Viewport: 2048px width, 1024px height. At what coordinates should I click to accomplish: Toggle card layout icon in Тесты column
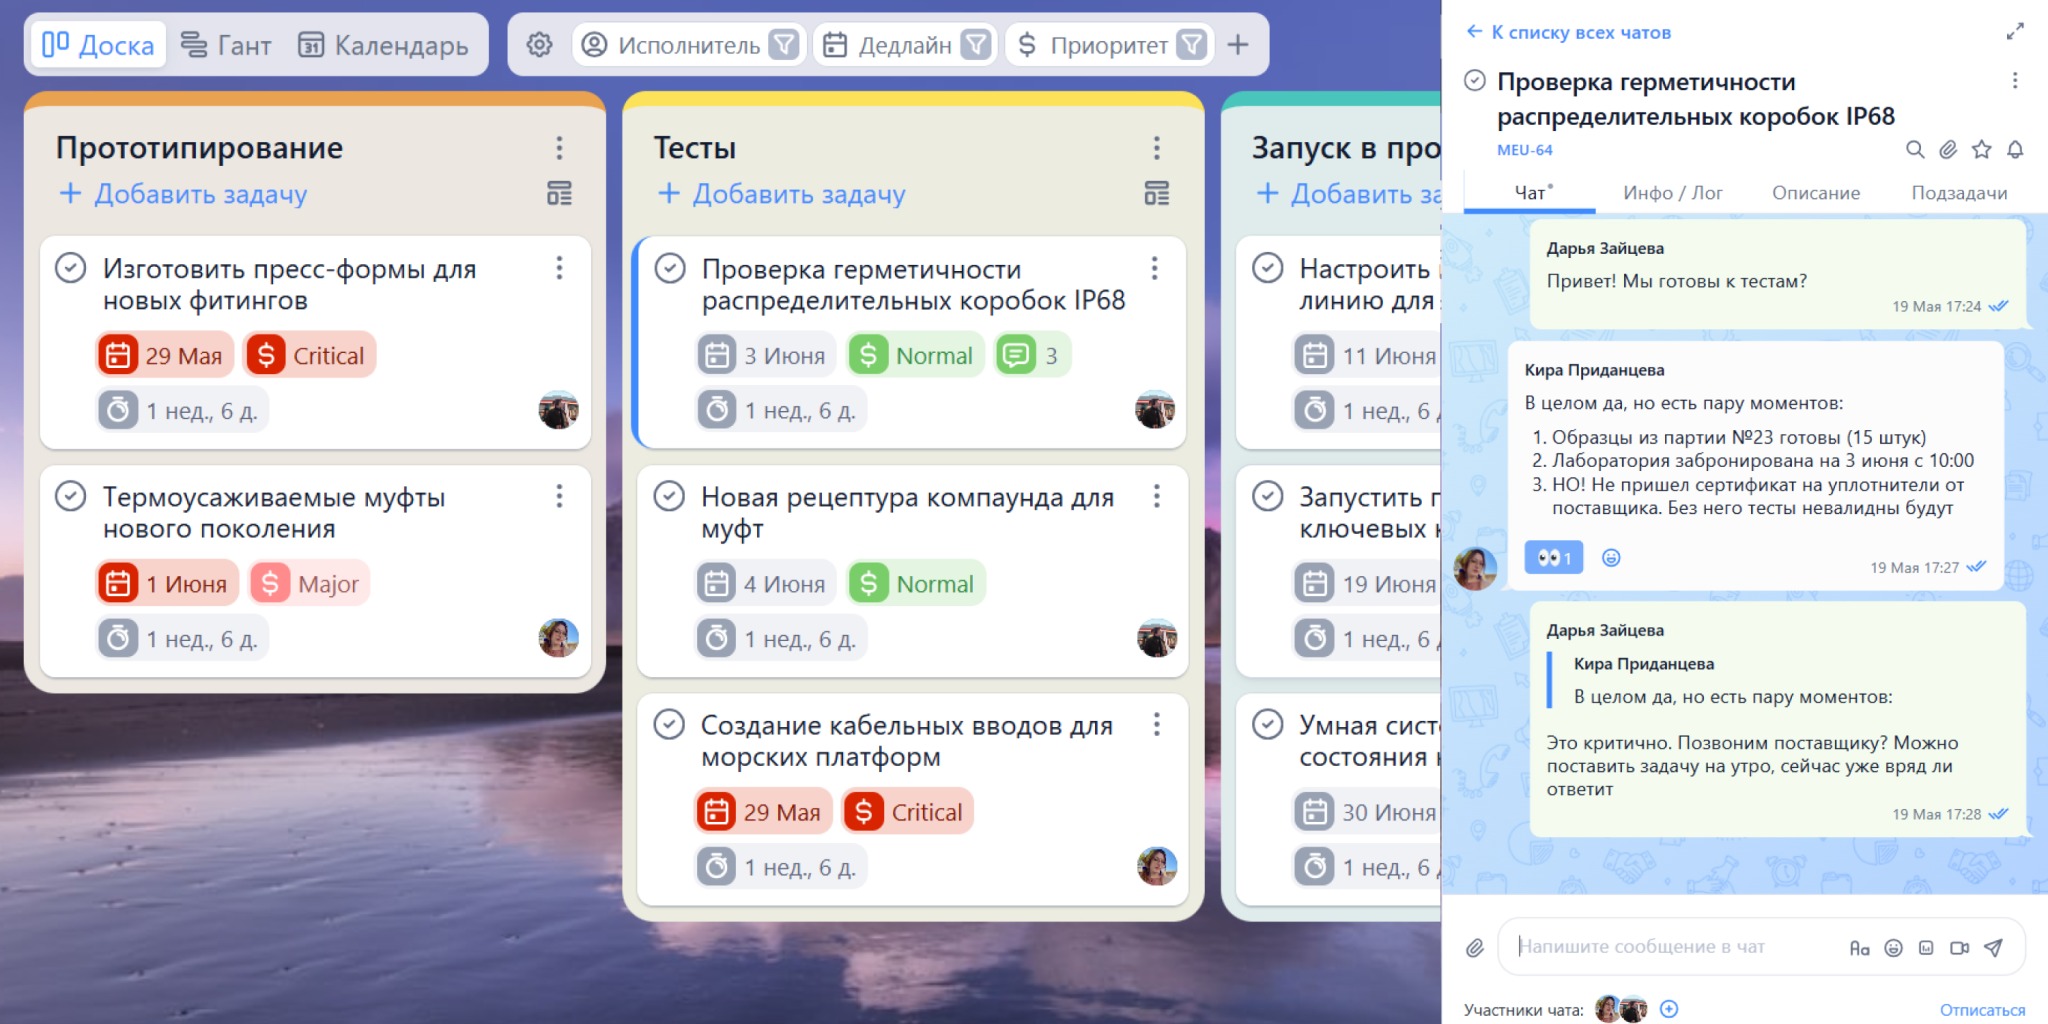[x=1157, y=193]
